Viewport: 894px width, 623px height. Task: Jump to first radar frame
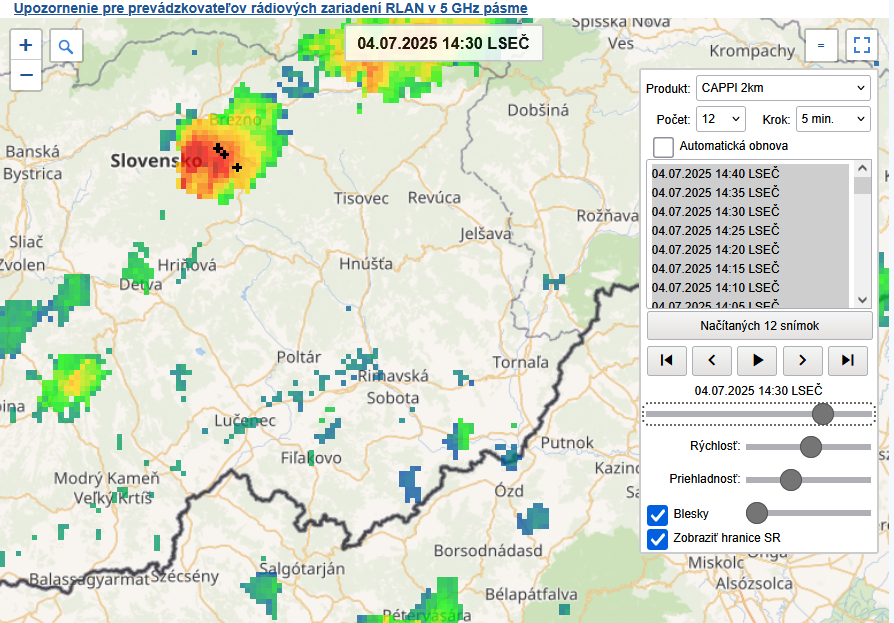point(666,360)
